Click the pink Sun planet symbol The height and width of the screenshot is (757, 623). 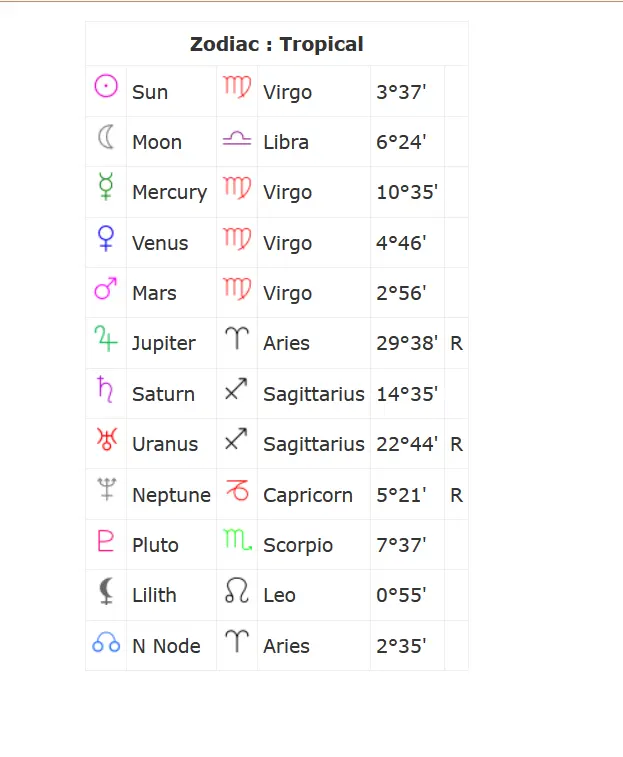pos(106,86)
